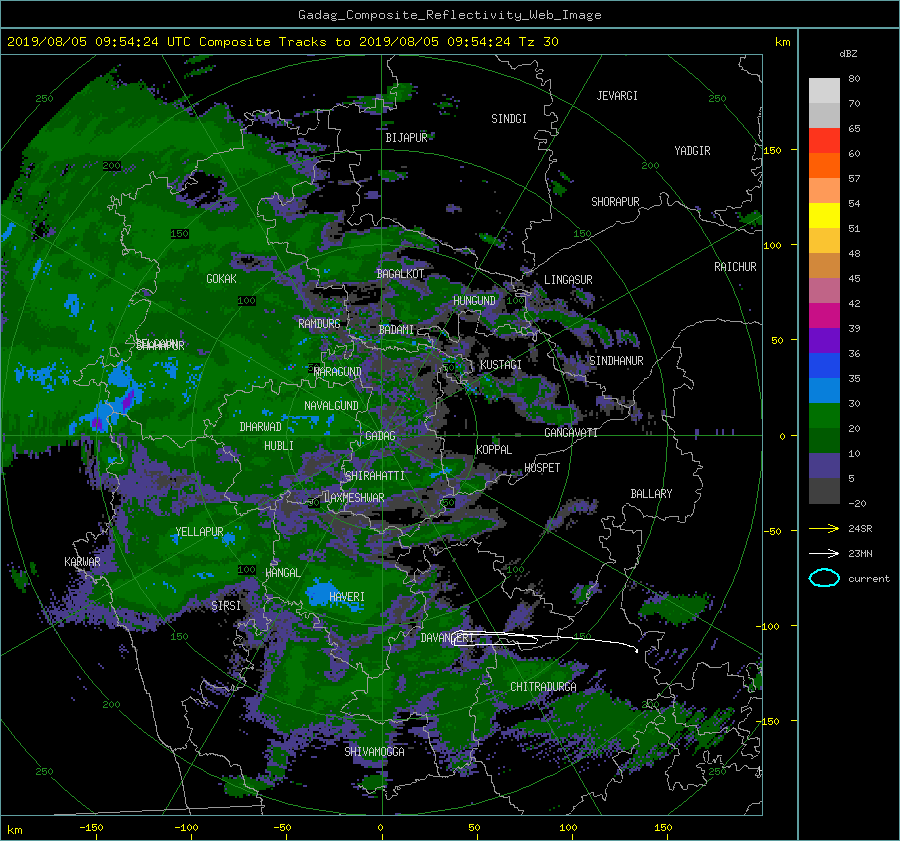The image size is (900, 841).
Task: Select the BALLARY city label
Action: (x=651, y=494)
